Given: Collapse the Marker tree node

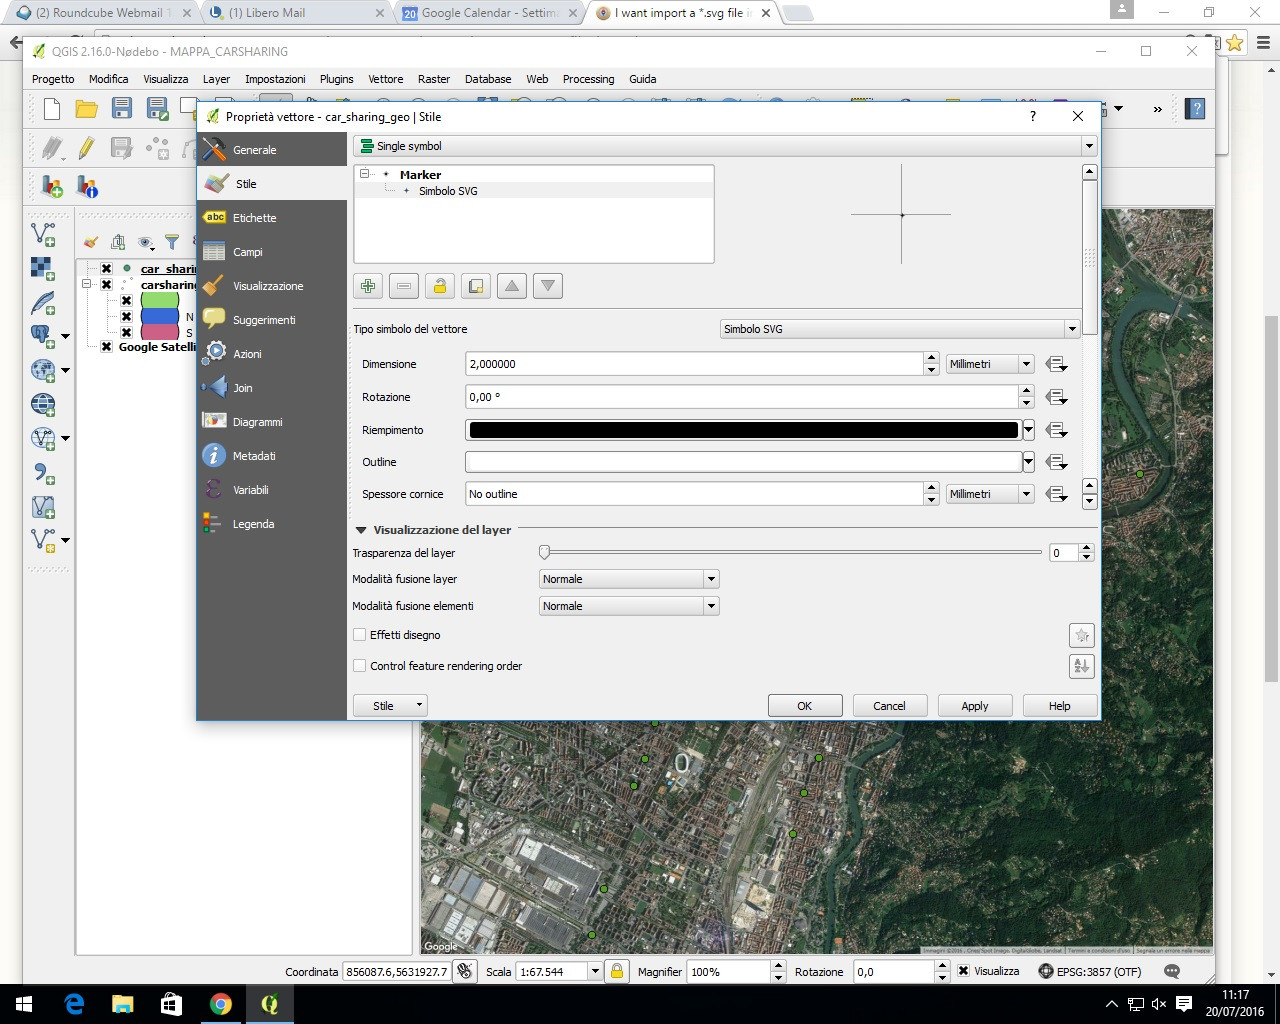Looking at the screenshot, I should 365,174.
